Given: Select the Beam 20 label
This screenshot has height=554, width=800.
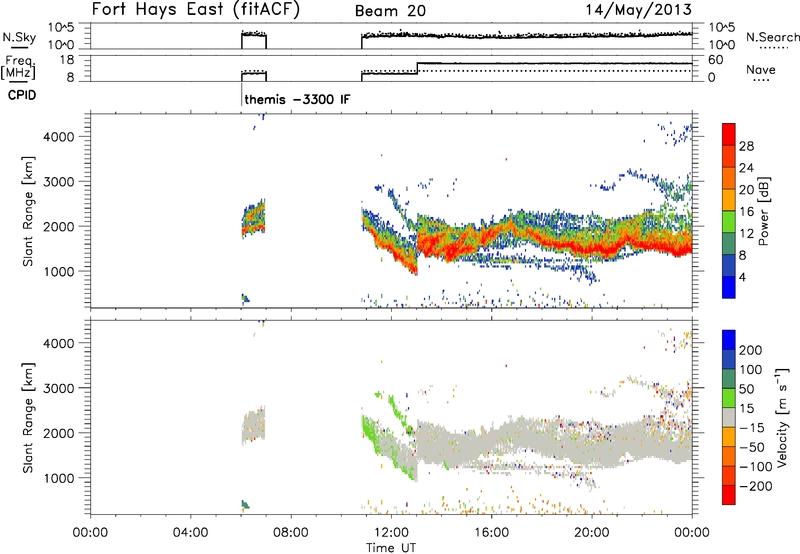Looking at the screenshot, I should coord(390,11).
